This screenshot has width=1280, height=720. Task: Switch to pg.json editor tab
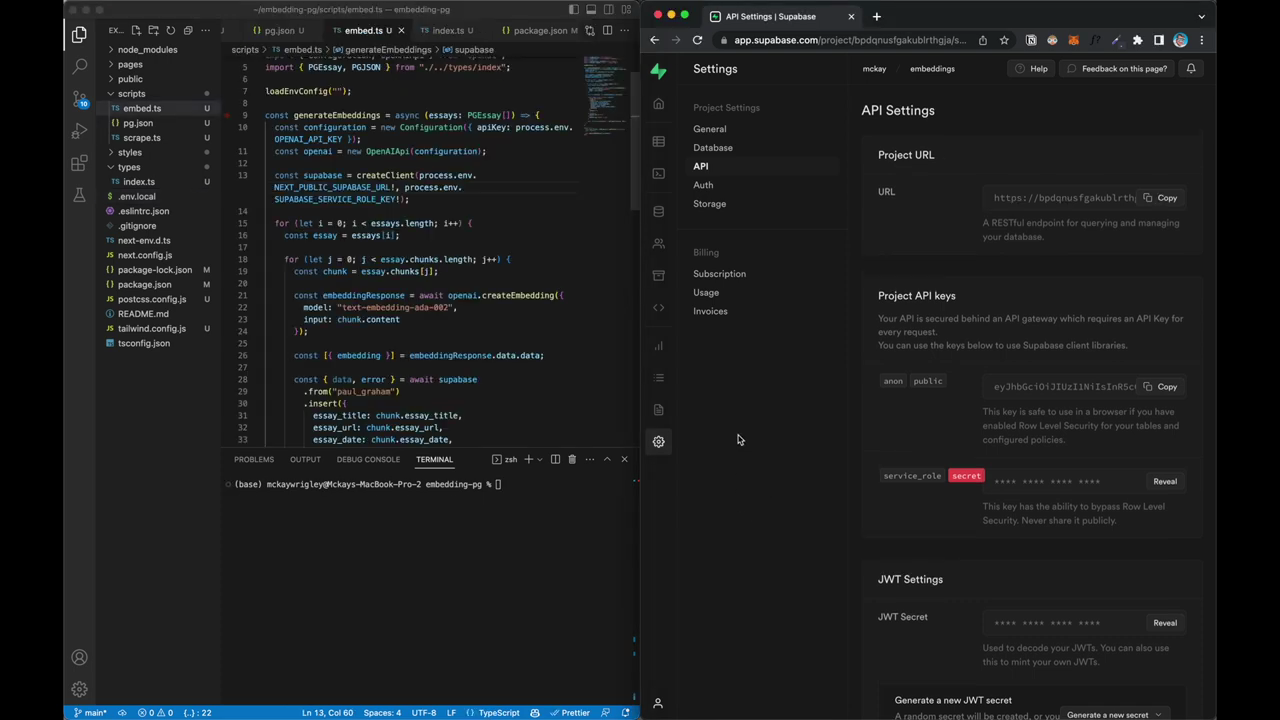(280, 31)
